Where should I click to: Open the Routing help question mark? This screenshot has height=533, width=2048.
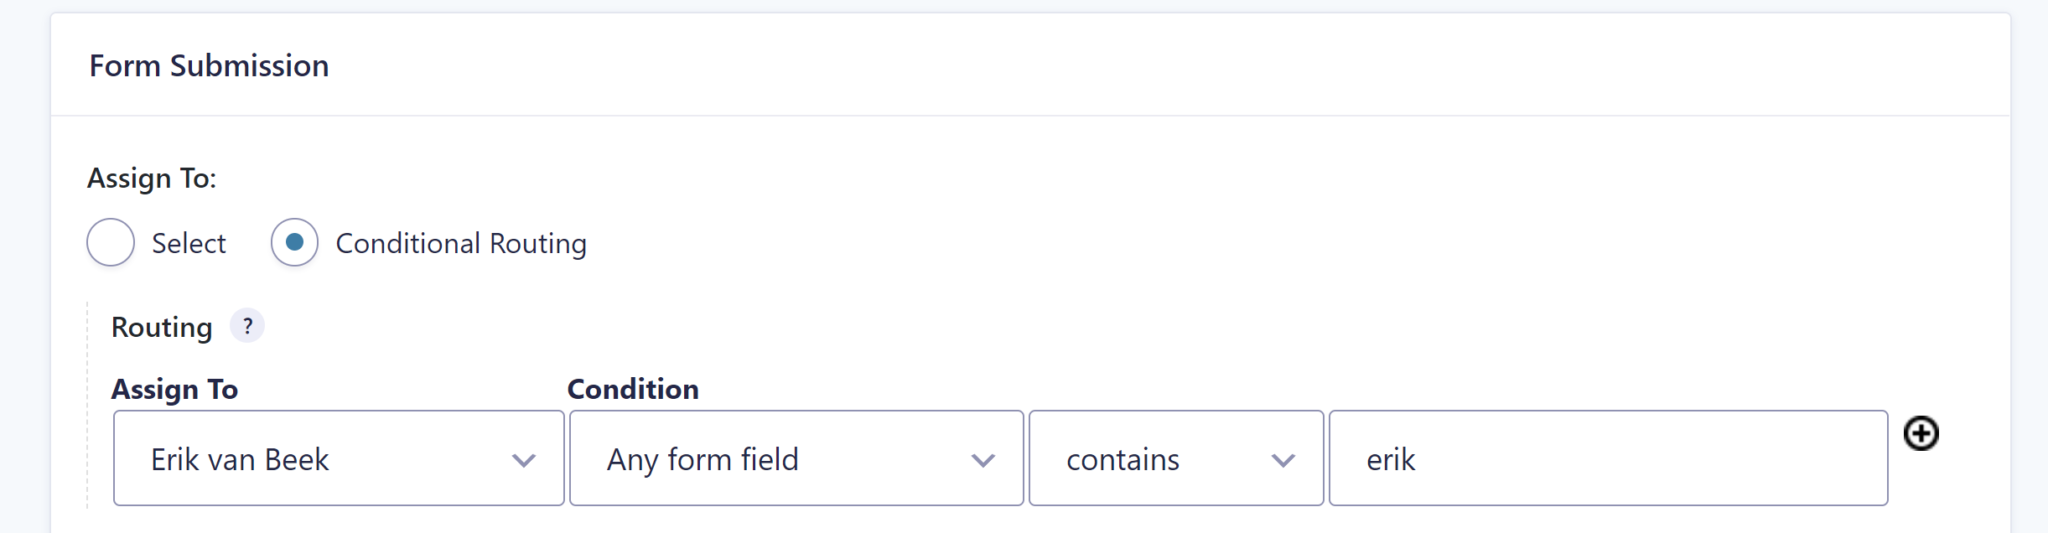tap(247, 326)
